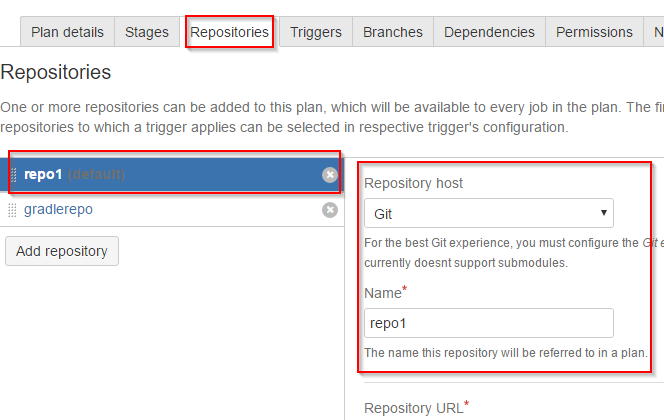Screen dimensions: 664x420
Task: Select the Repositories tab
Action: (x=229, y=32)
